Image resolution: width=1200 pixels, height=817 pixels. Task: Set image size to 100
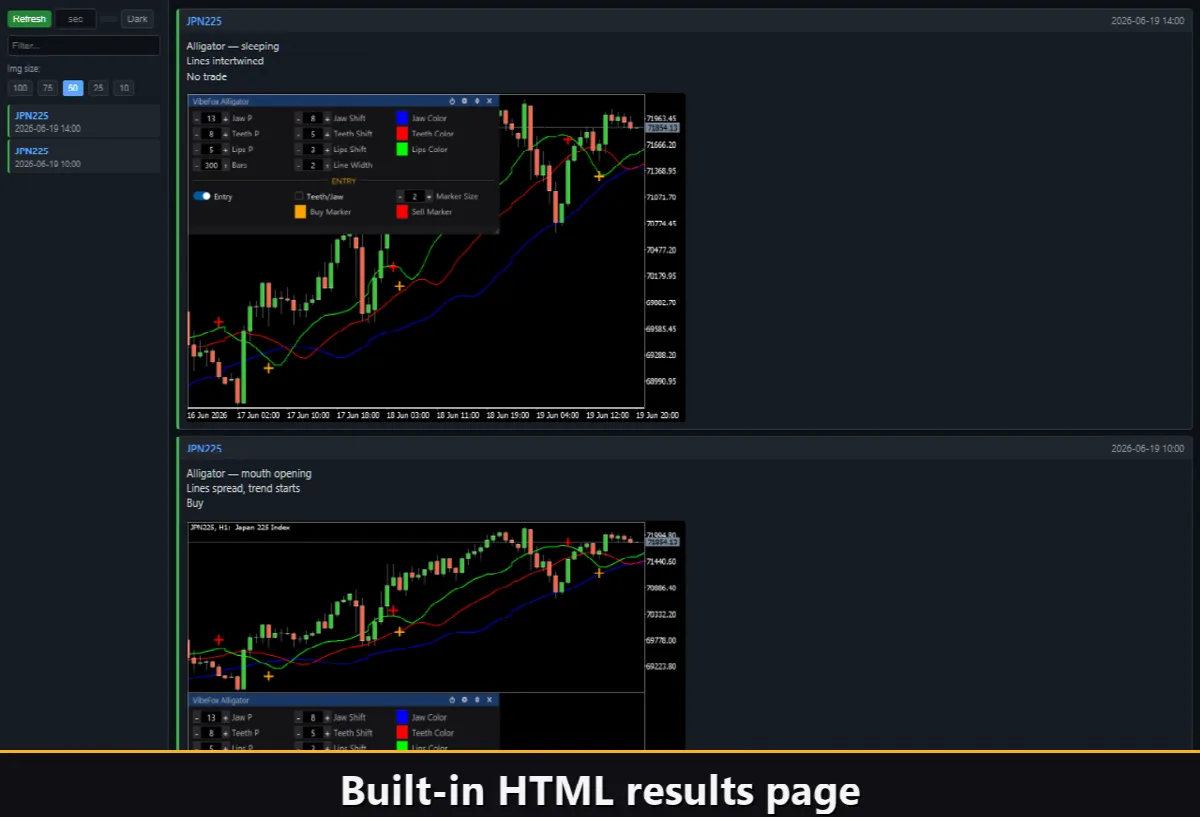tap(20, 88)
